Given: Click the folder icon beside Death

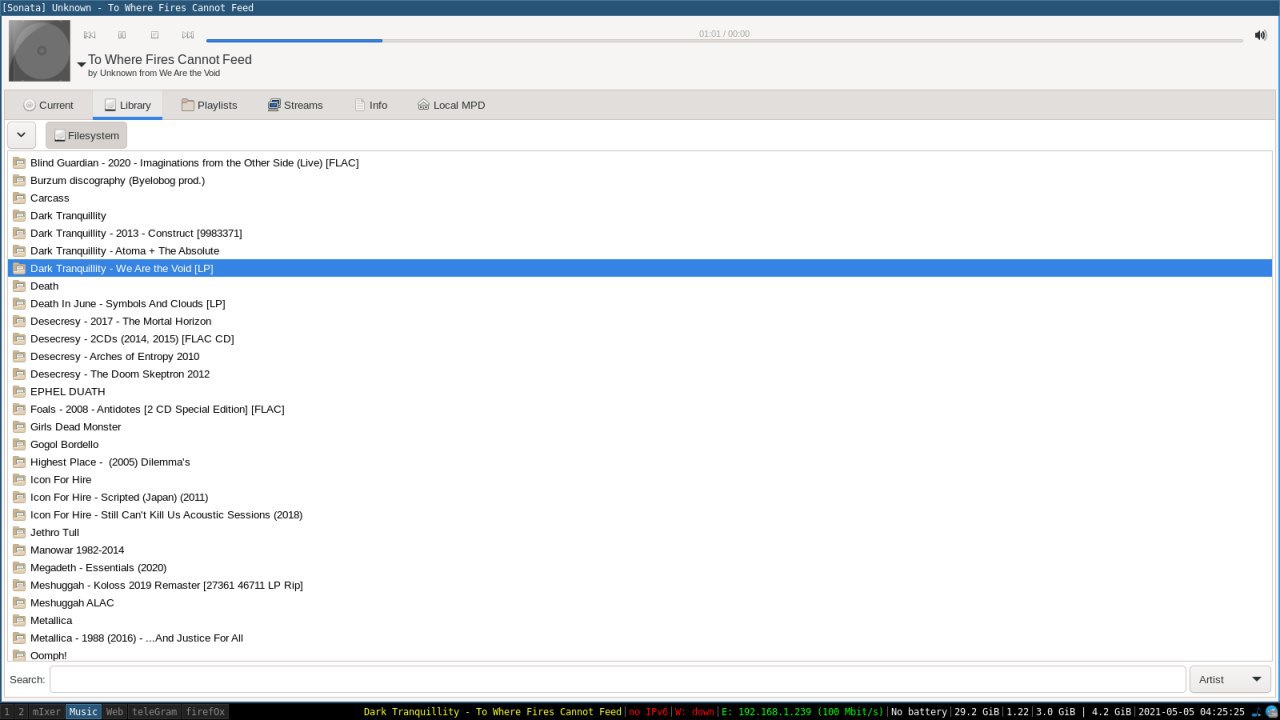Looking at the screenshot, I should (x=19, y=286).
